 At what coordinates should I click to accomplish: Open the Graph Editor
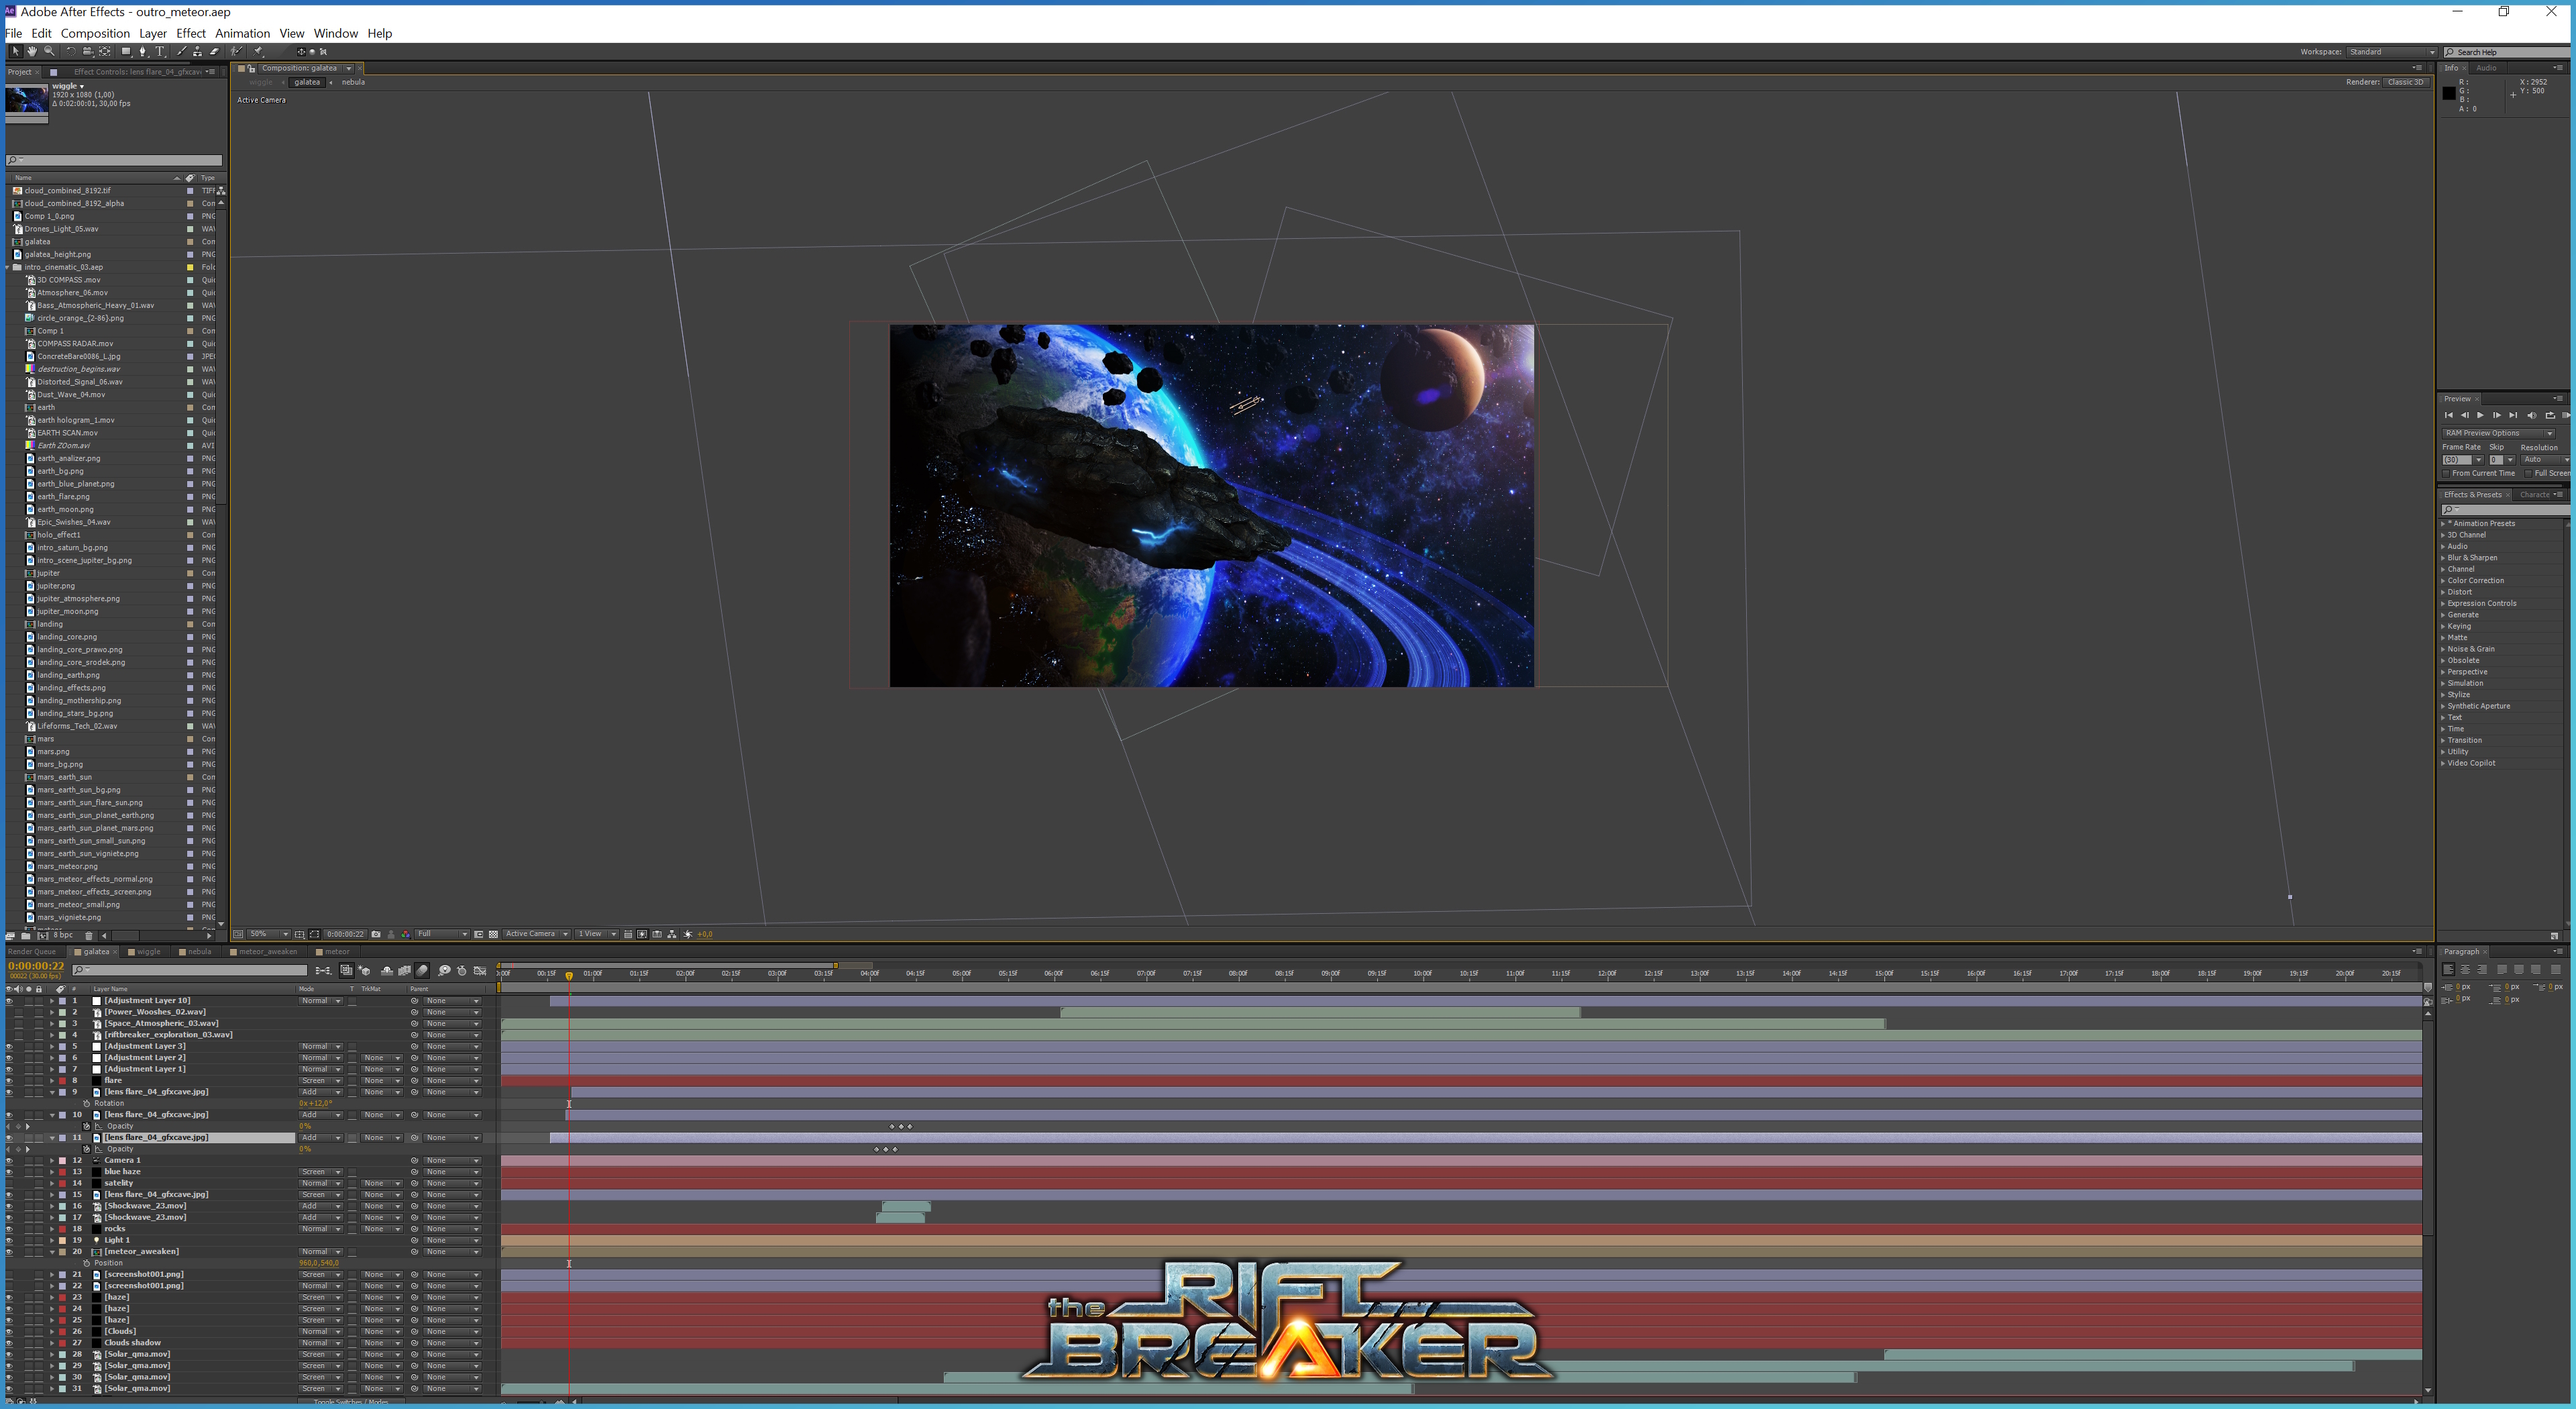pos(480,970)
